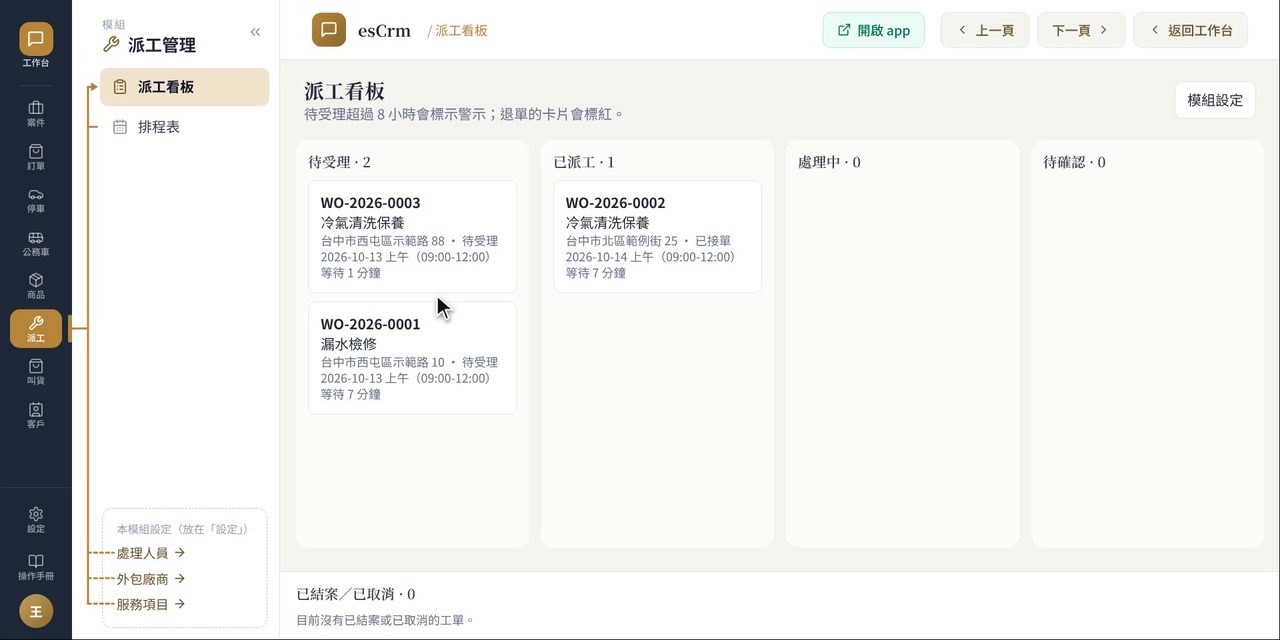Screen dimensions: 1280x640
Task: Click the esCrm app name
Action: [384, 30]
